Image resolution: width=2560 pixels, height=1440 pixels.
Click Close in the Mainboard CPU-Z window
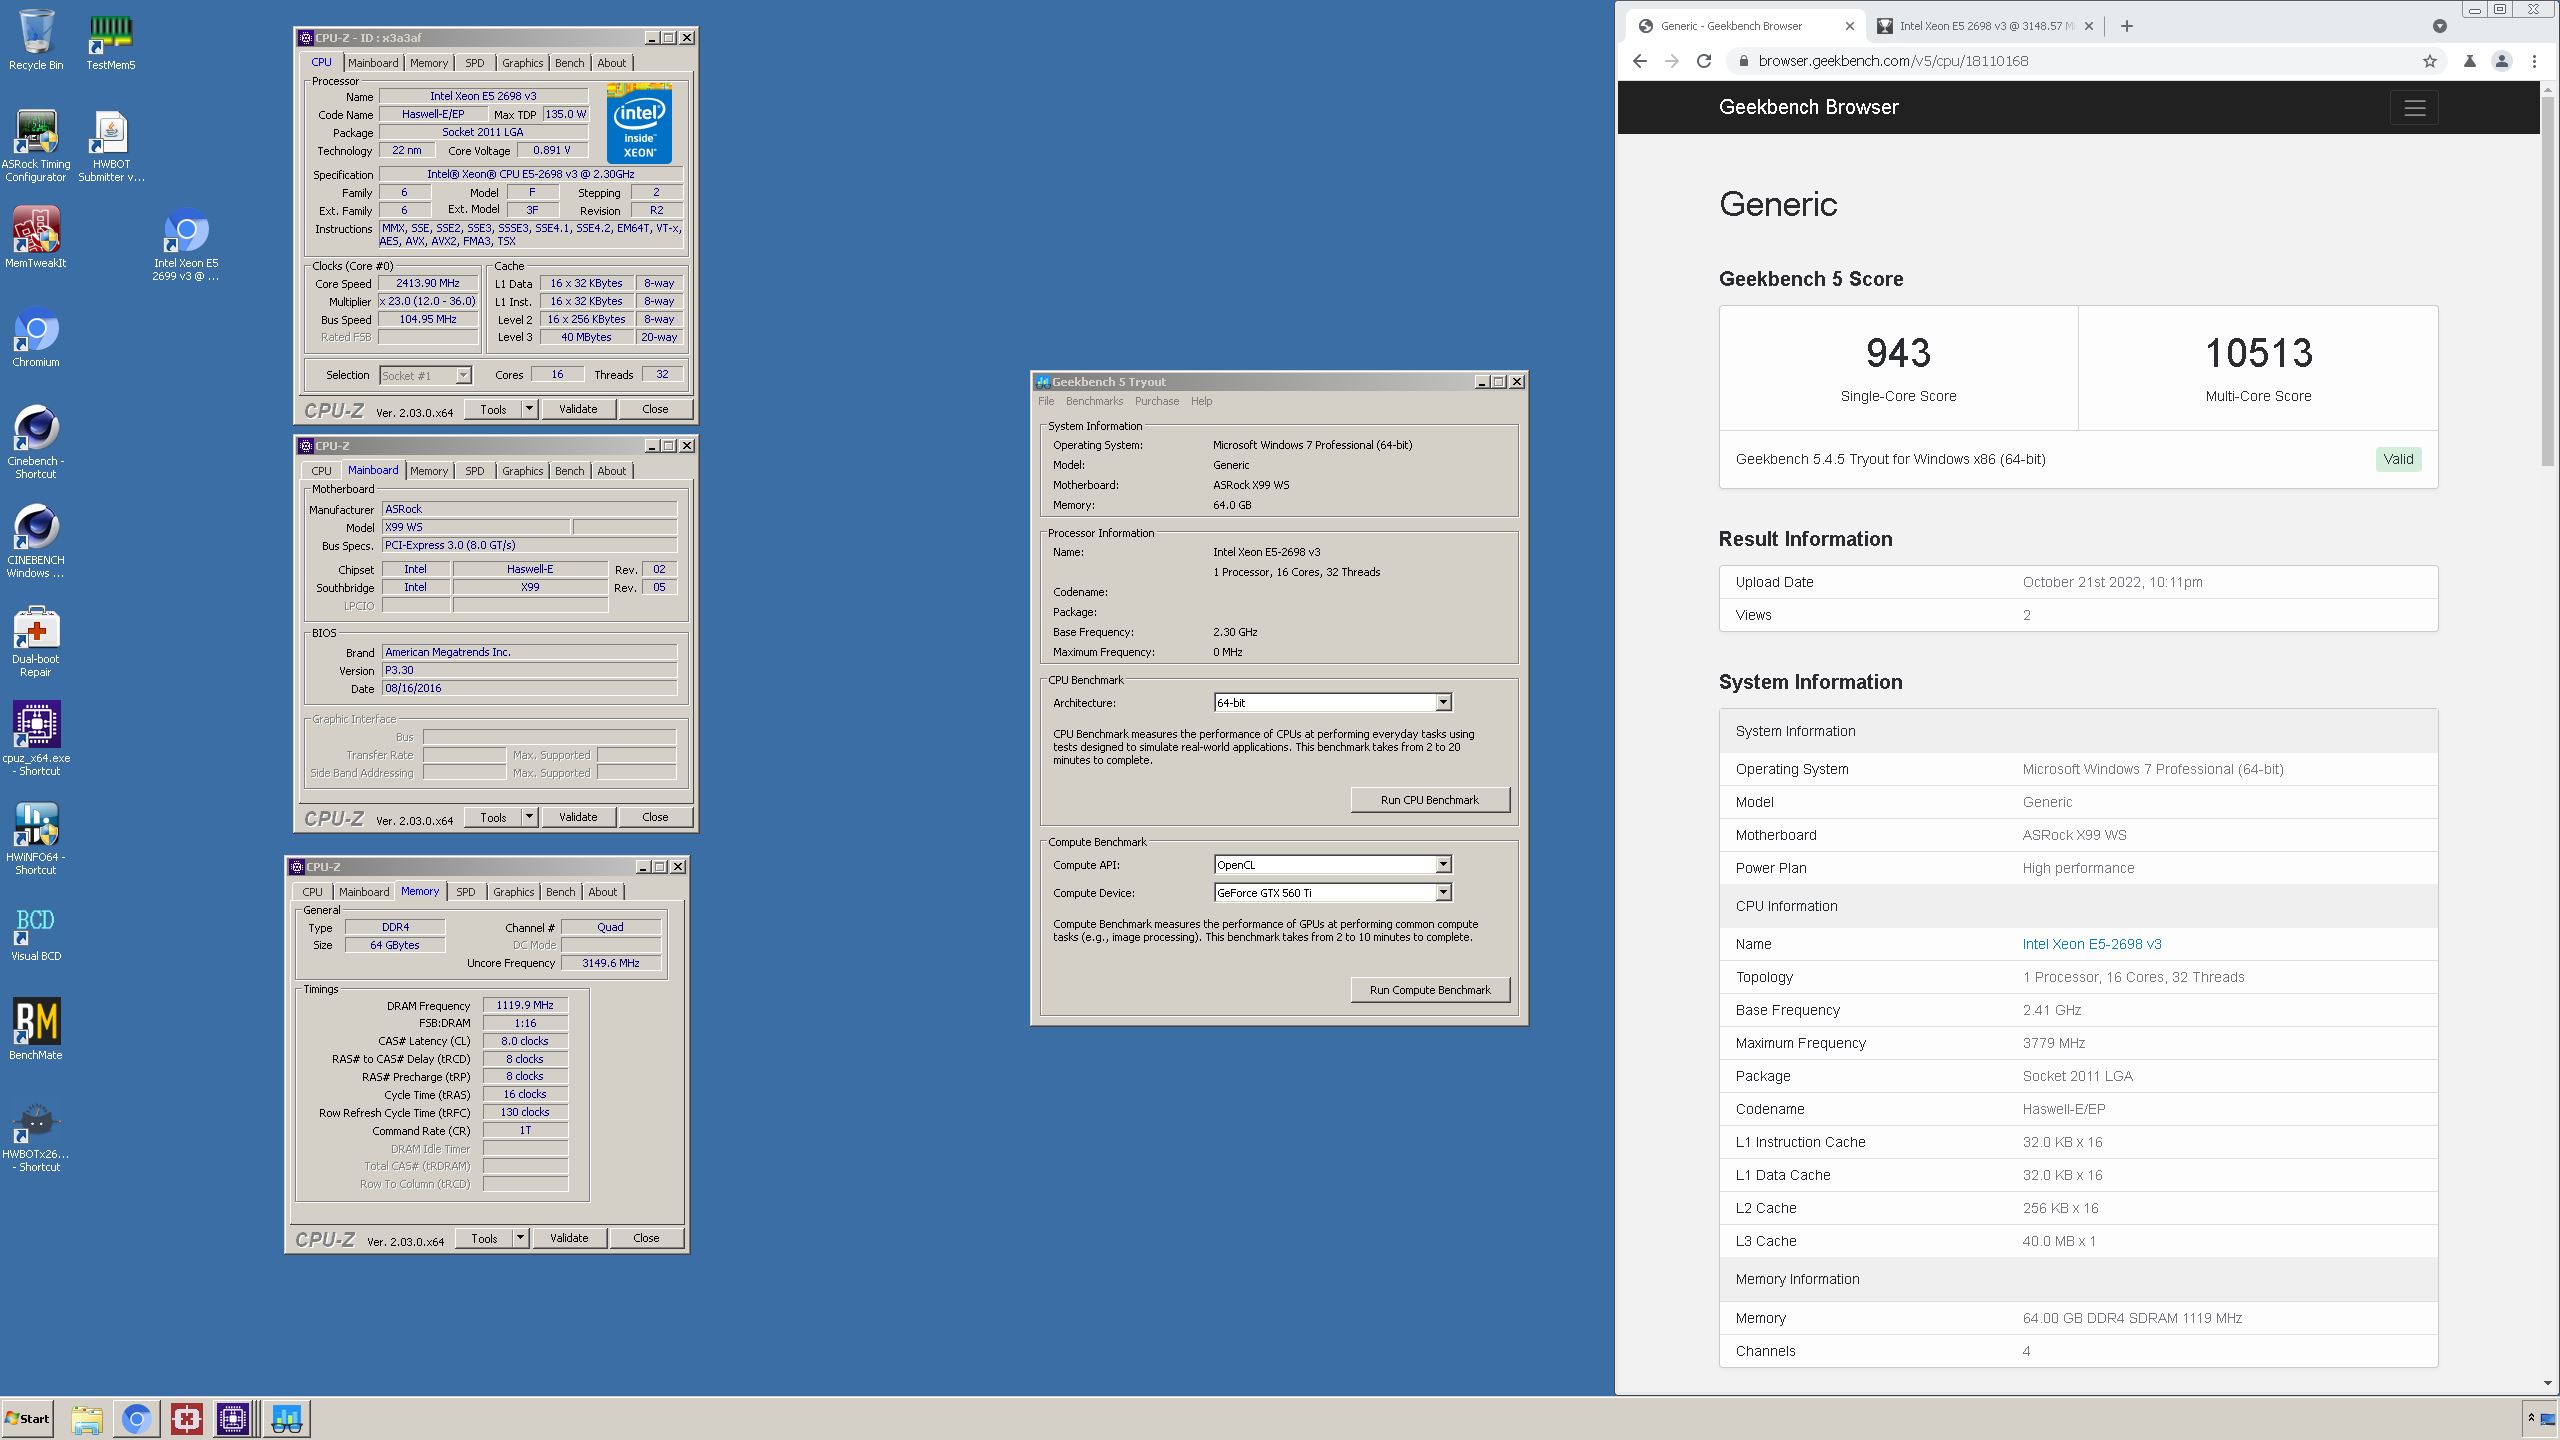(655, 817)
